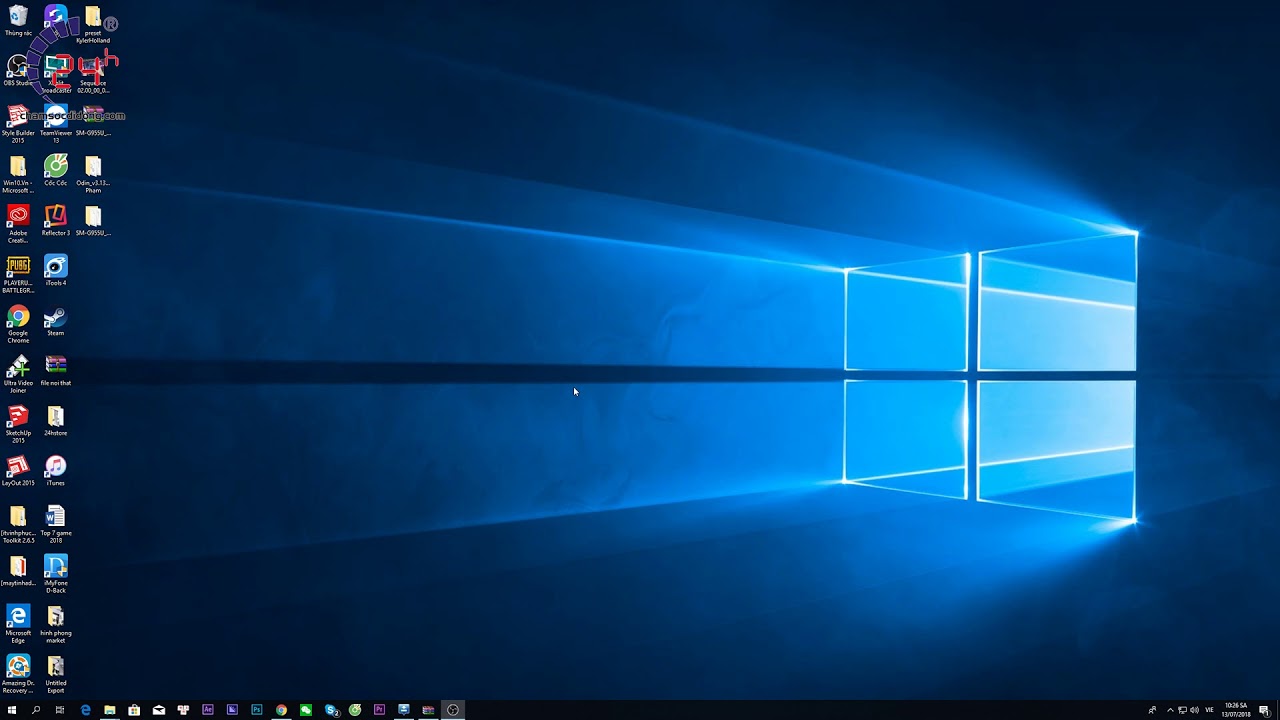Viewport: 1280px width, 720px height.
Task: Select the [maytinhad... folder icon
Action: [18, 571]
